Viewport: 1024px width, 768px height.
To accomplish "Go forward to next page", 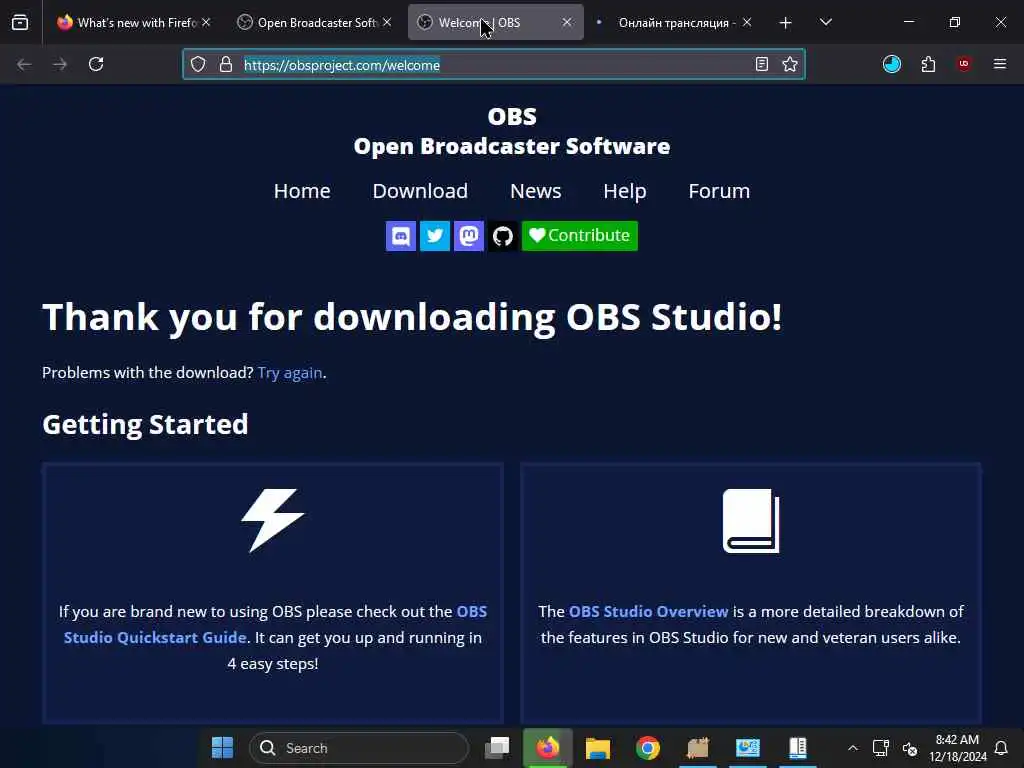I will [60, 64].
